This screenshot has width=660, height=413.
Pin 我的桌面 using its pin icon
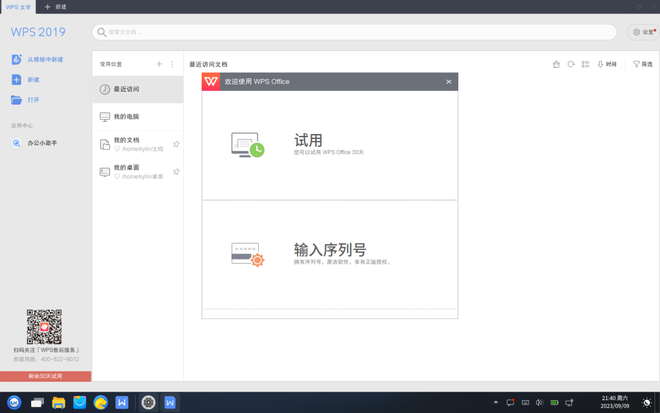click(x=176, y=172)
